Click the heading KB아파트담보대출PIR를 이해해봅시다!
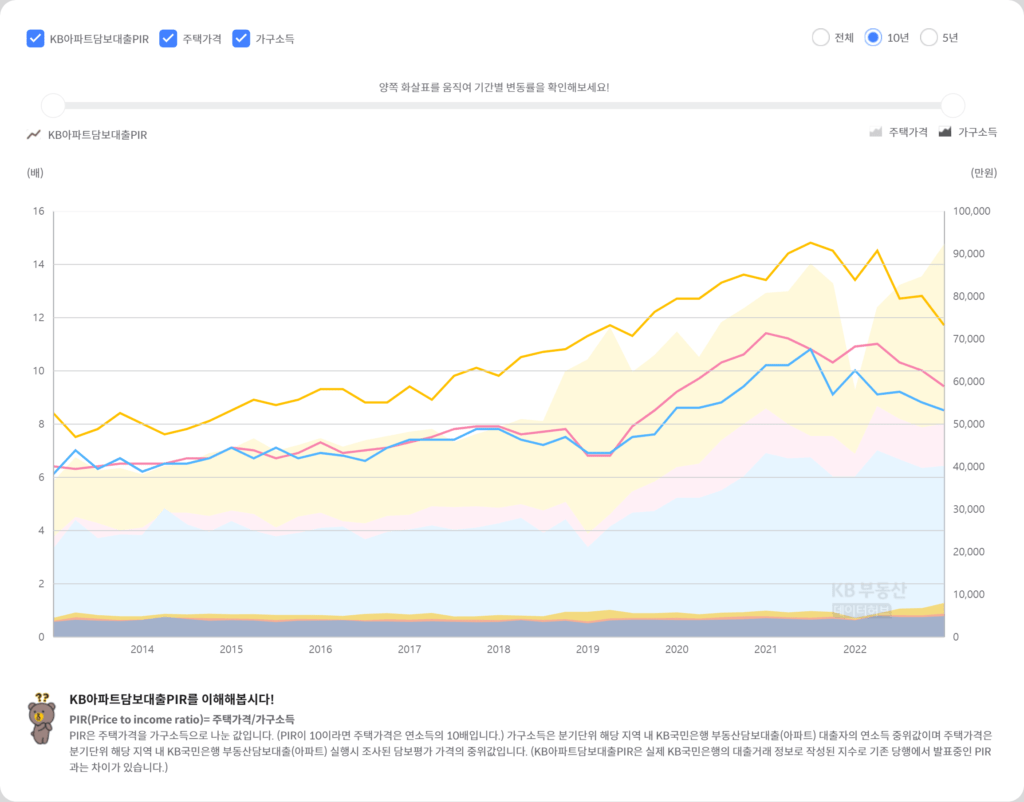 (x=172, y=699)
